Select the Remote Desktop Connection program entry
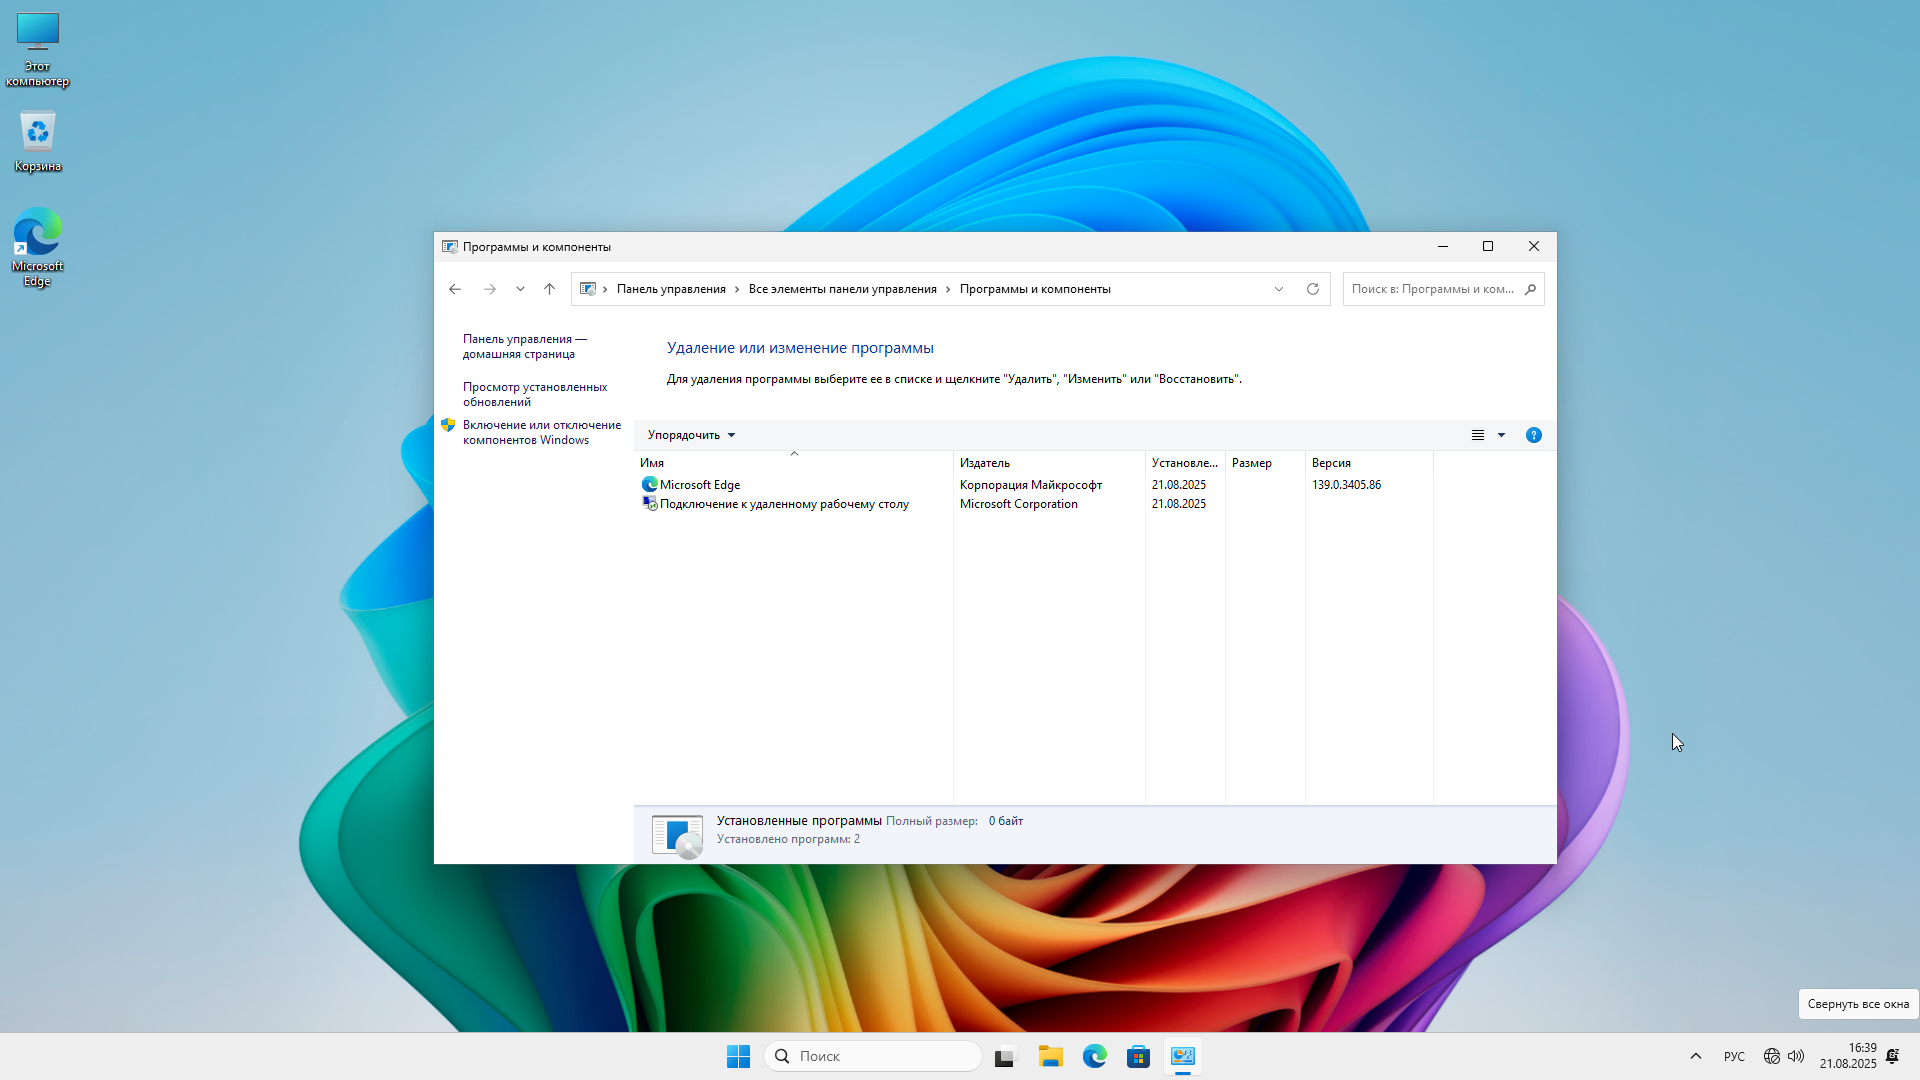 click(783, 504)
